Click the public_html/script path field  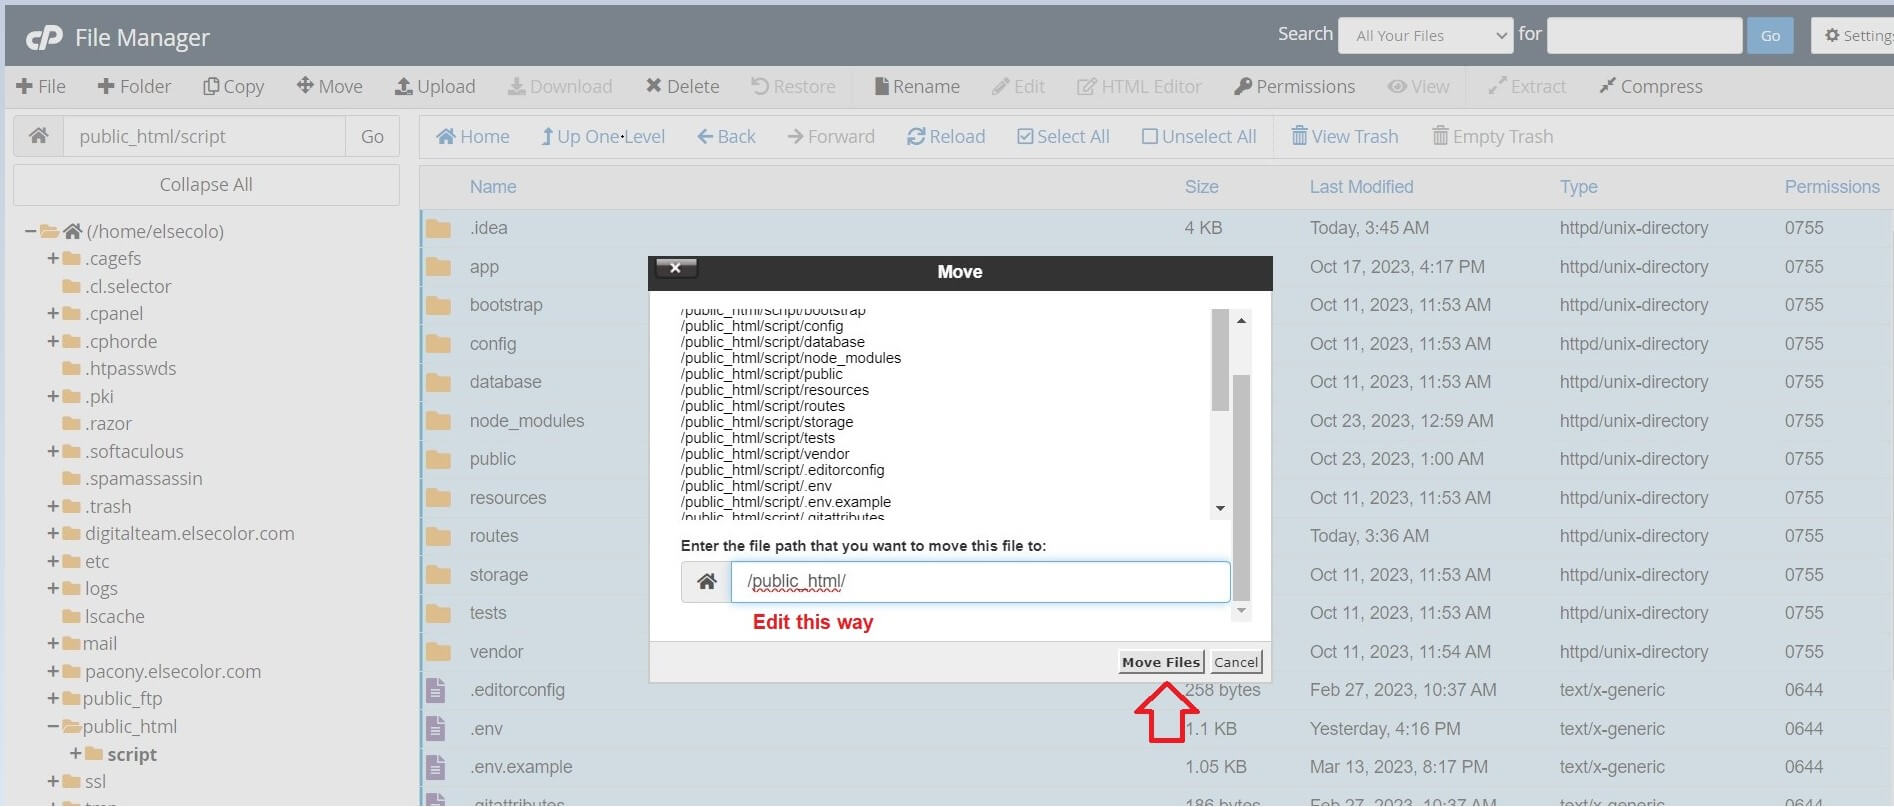point(204,136)
